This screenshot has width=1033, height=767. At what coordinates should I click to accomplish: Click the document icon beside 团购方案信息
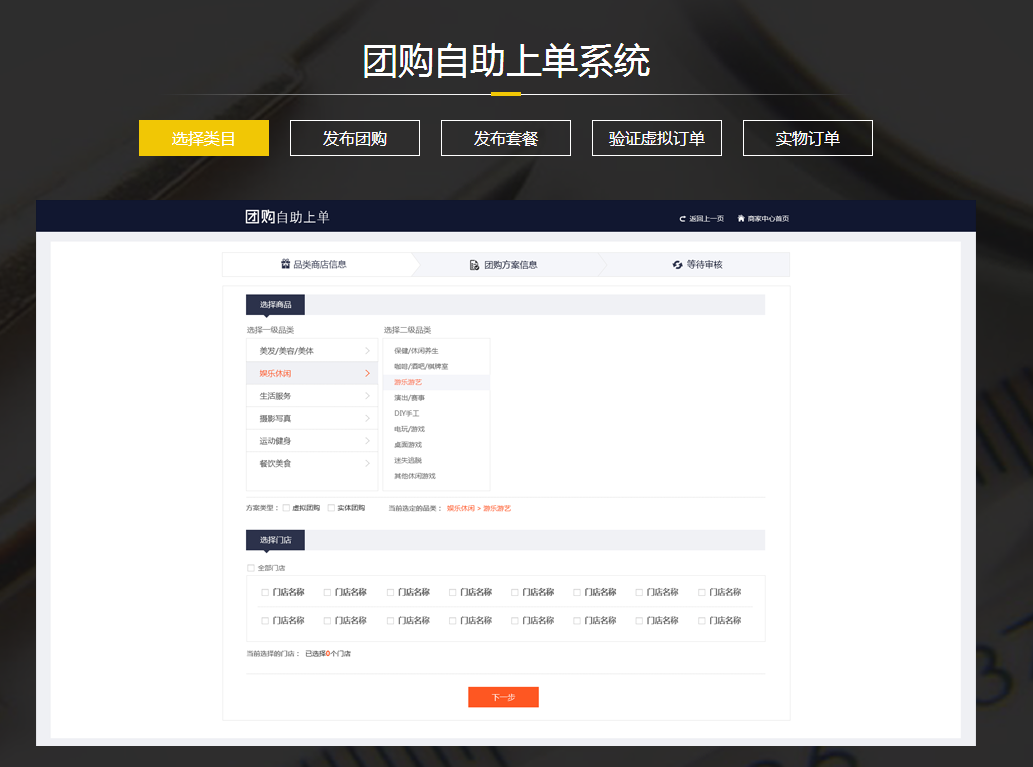coord(474,265)
